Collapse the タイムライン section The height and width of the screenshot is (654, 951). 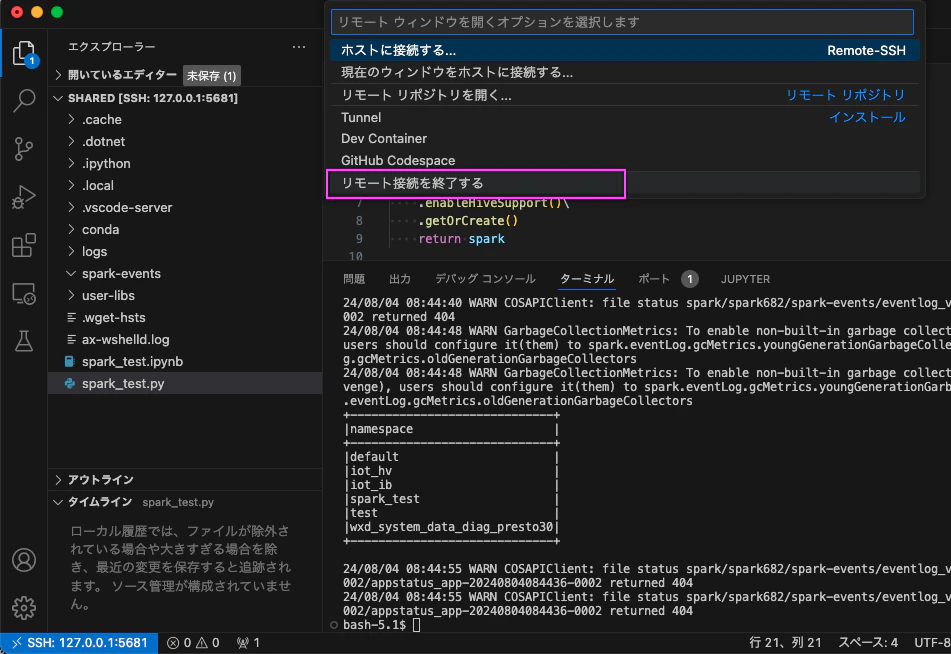tap(185, 502)
